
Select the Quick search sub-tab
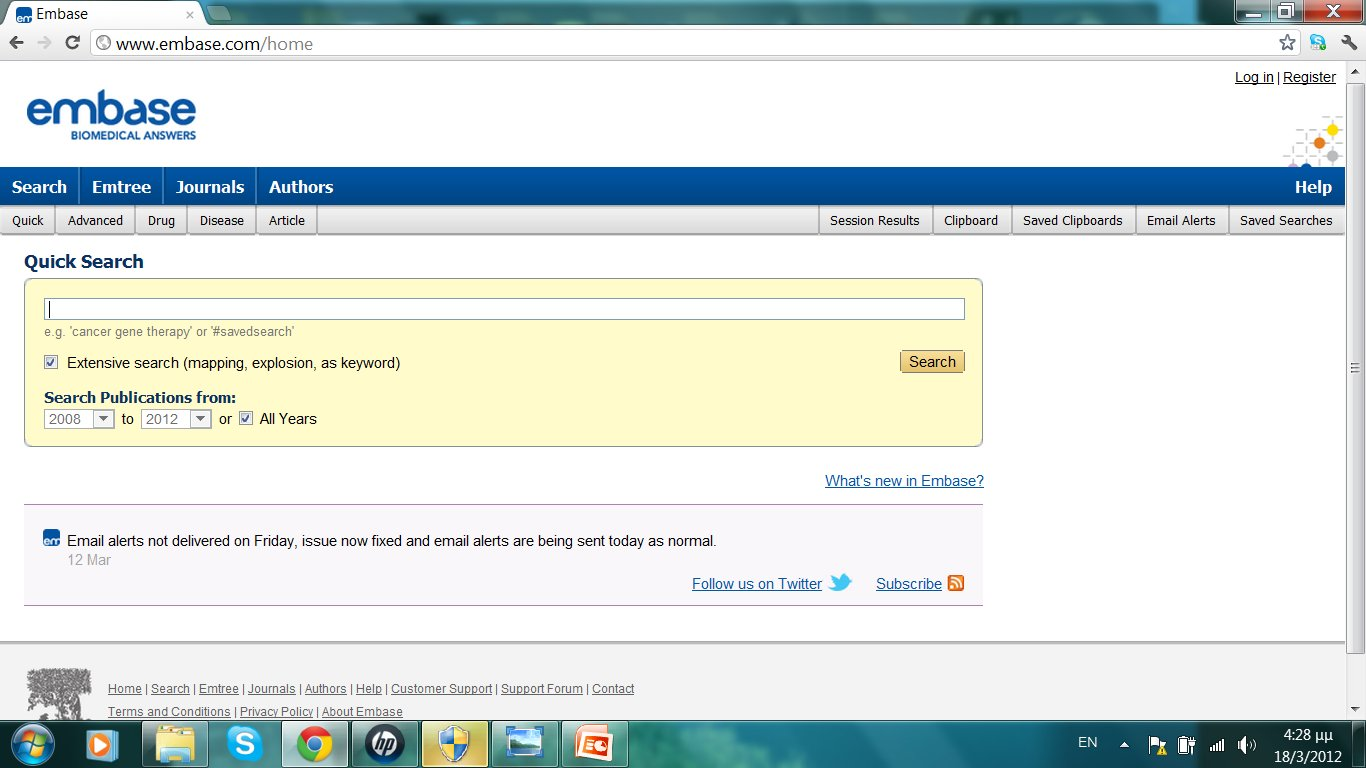coord(28,220)
